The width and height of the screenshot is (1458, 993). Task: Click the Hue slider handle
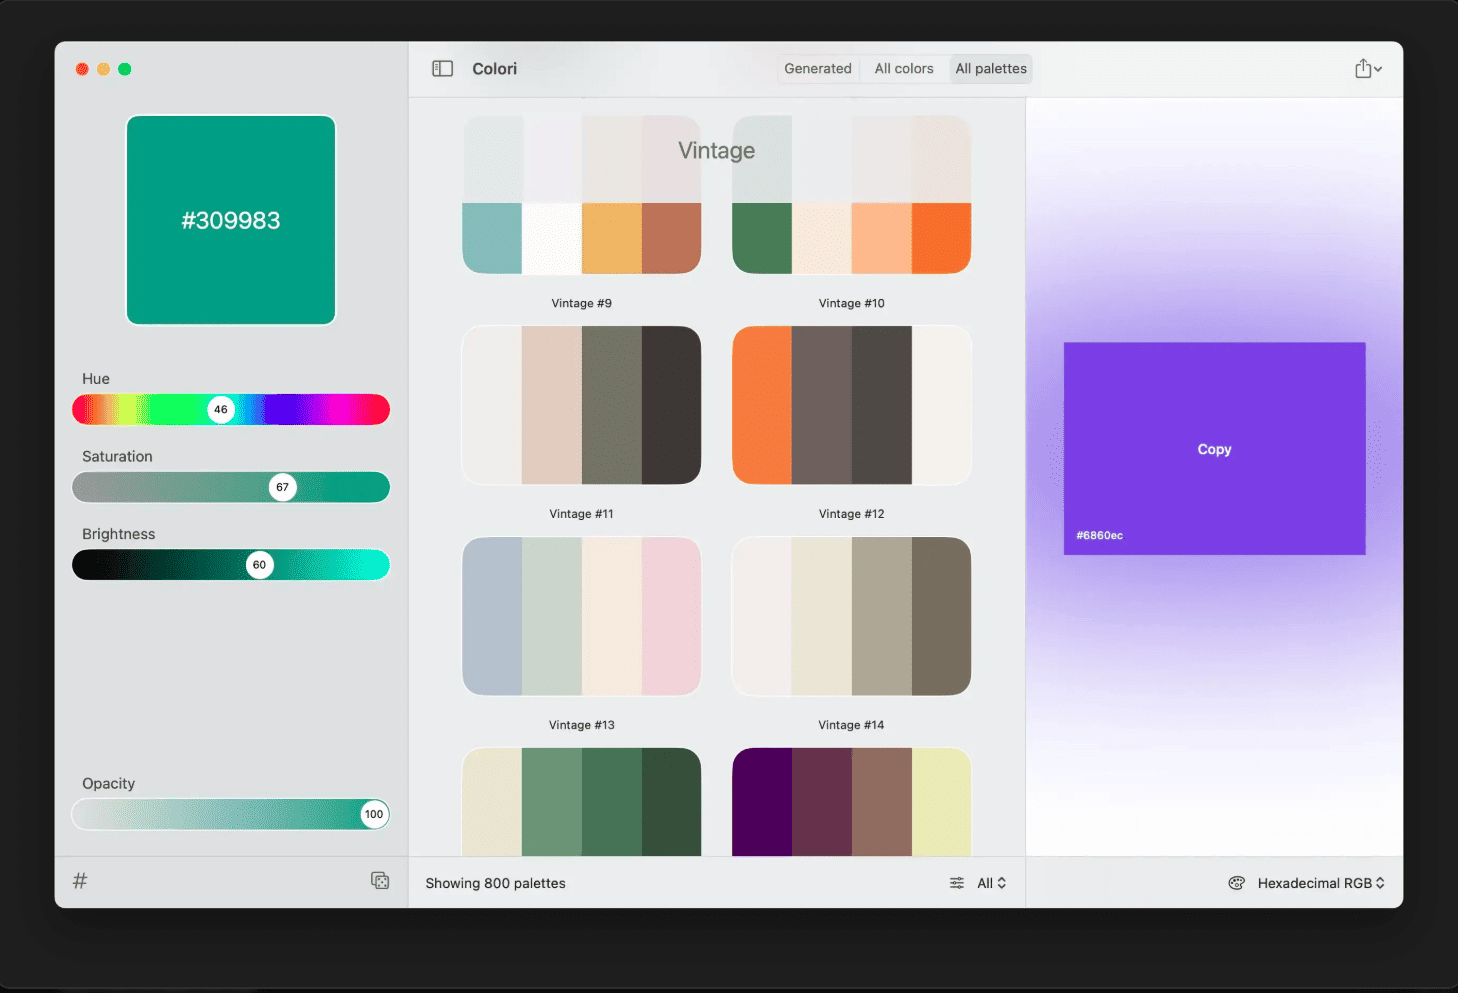click(x=221, y=410)
